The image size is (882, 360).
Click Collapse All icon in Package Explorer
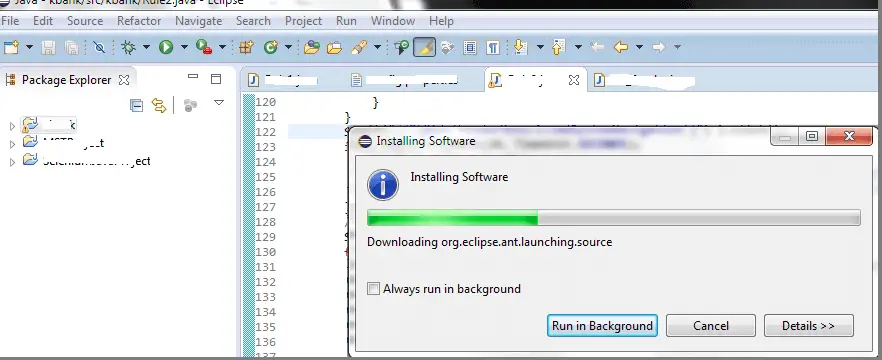136,105
